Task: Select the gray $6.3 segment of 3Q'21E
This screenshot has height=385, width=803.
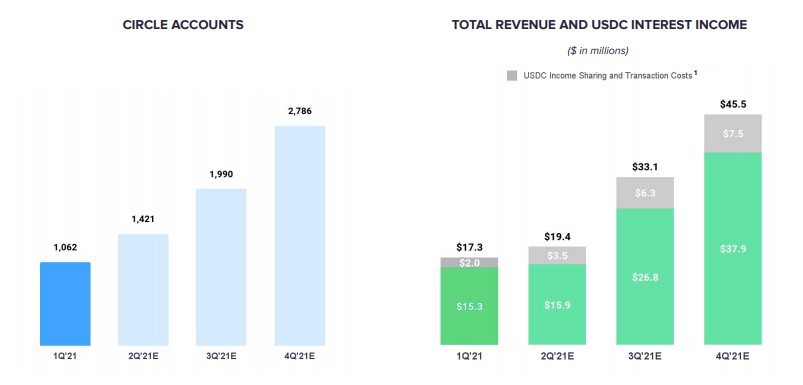Action: click(645, 193)
